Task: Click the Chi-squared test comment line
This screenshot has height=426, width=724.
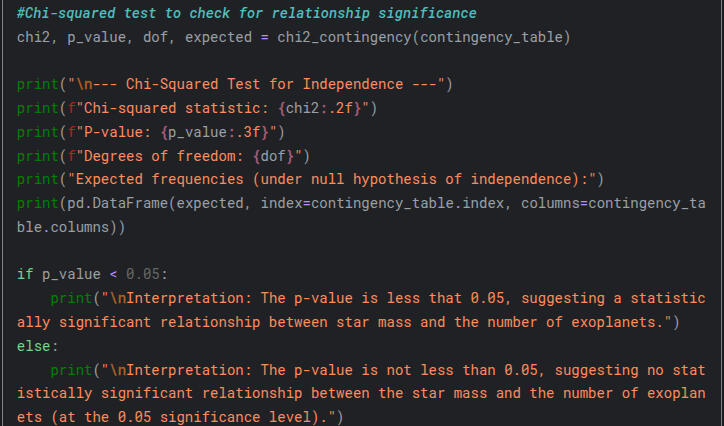Action: (x=246, y=14)
